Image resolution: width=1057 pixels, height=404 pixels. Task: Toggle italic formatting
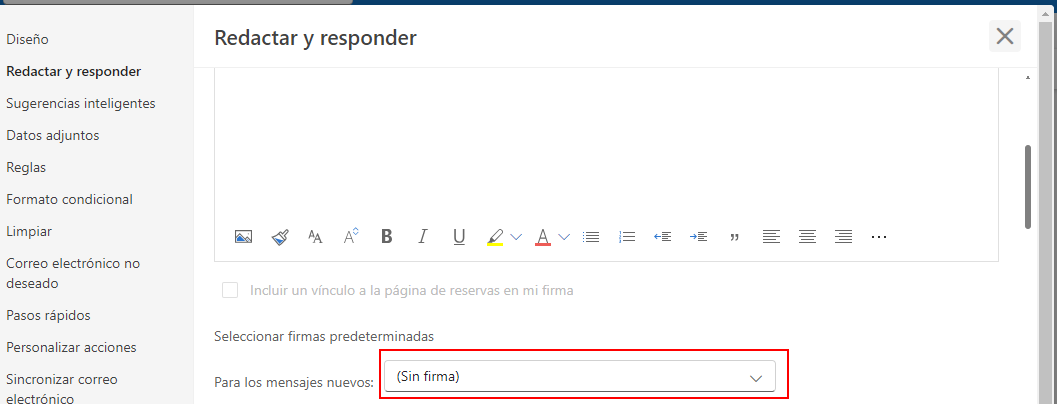(423, 237)
